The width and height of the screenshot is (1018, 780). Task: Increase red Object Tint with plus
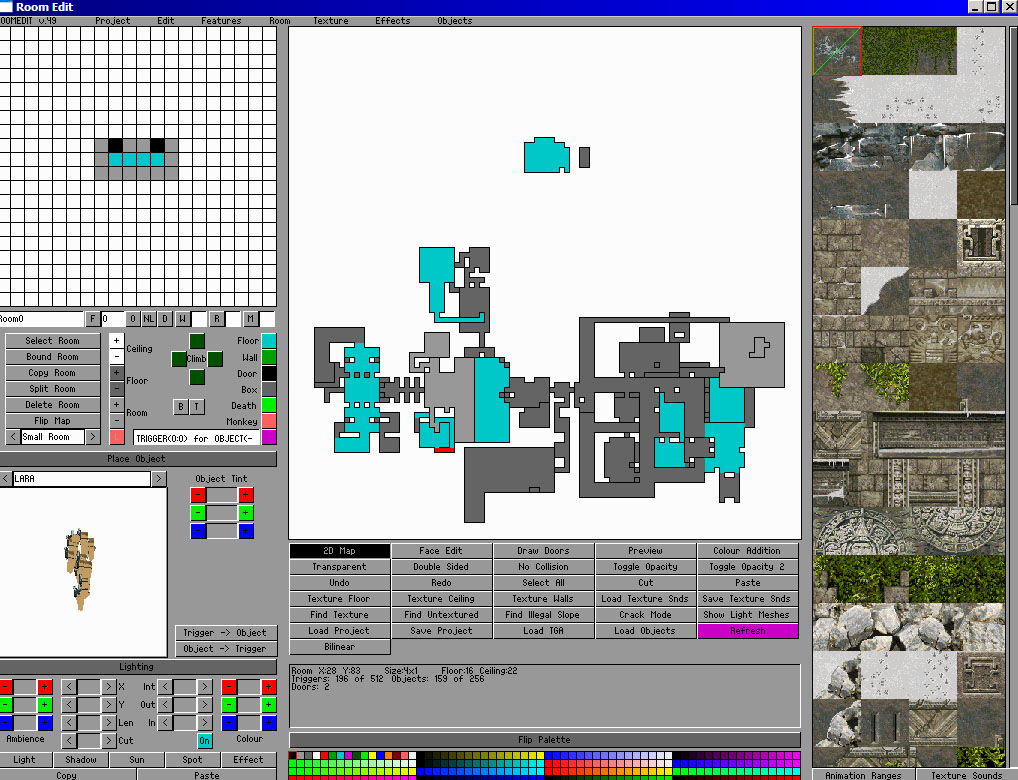[x=245, y=495]
